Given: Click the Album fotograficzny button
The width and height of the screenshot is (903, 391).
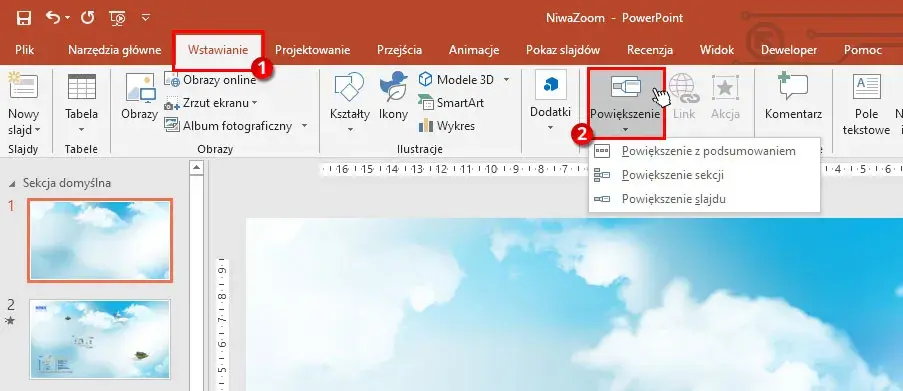Looking at the screenshot, I should click(229, 126).
